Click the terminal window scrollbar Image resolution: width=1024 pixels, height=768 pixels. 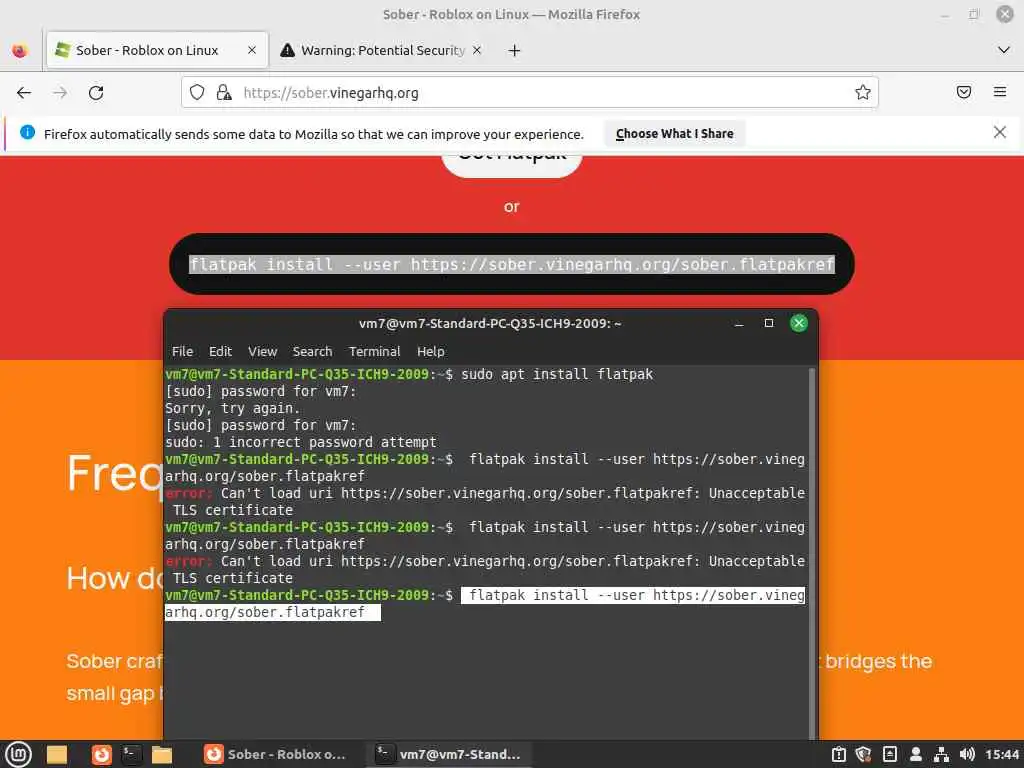812,552
